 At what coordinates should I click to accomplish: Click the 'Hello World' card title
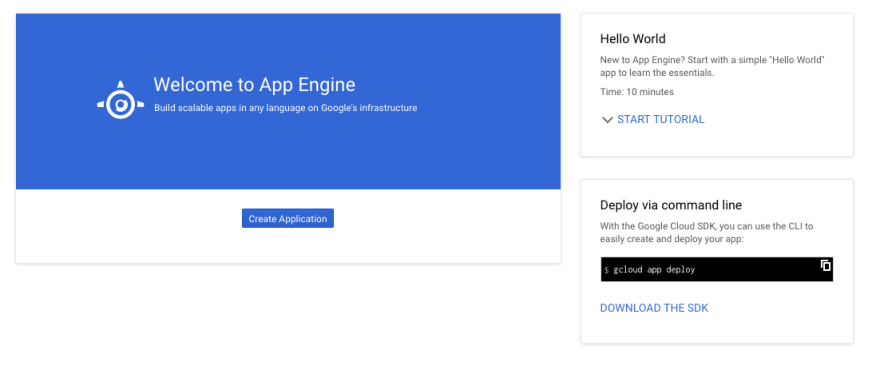click(x=632, y=39)
